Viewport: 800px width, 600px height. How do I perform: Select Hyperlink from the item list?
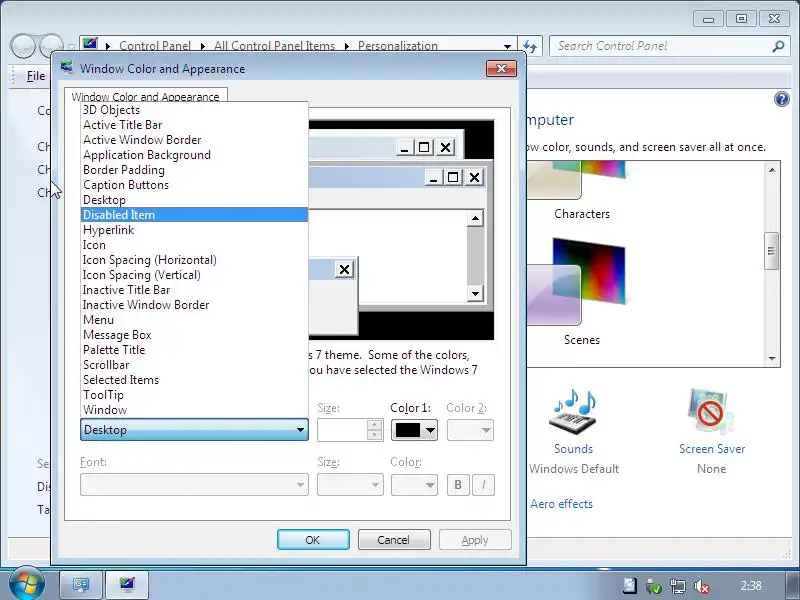coord(194,230)
